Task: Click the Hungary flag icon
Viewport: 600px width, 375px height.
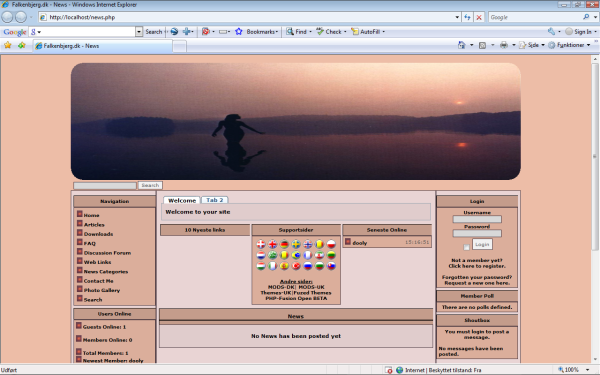Action: pyautogui.click(x=261, y=266)
